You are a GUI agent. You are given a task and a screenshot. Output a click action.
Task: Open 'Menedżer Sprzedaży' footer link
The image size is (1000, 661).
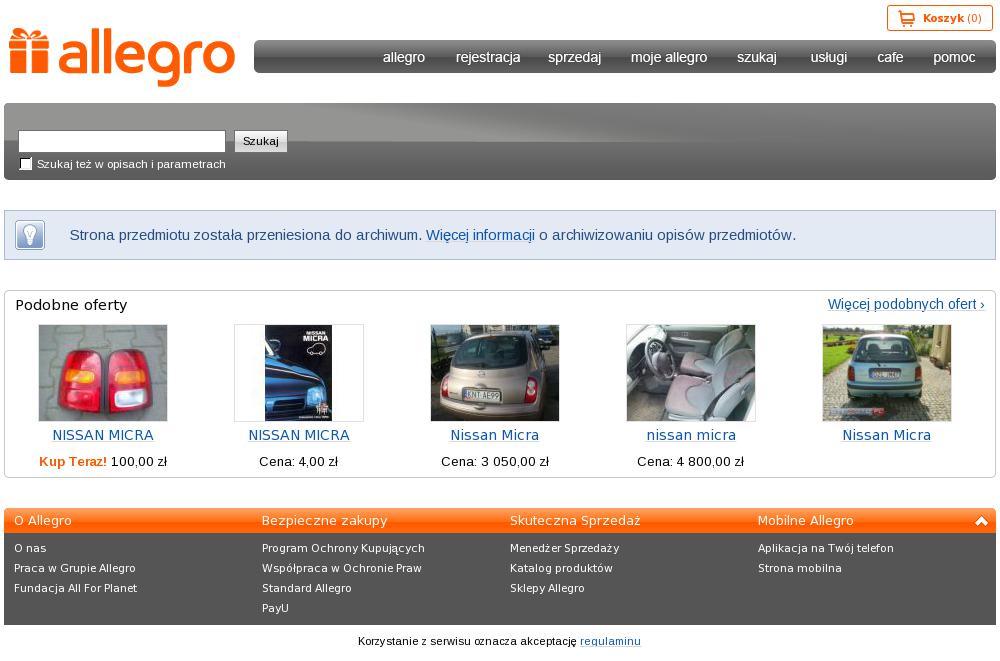coord(564,548)
